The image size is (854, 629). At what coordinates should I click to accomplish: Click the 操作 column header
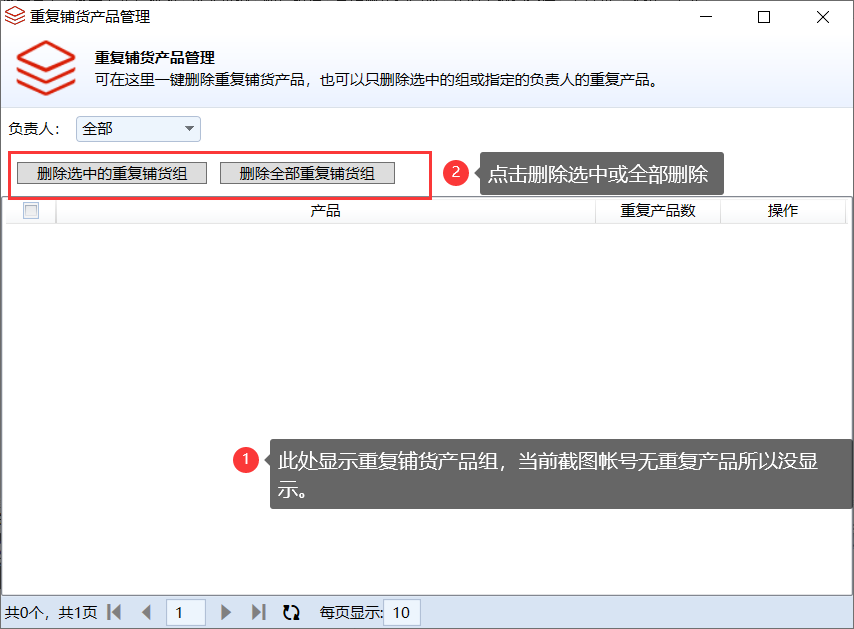(782, 211)
